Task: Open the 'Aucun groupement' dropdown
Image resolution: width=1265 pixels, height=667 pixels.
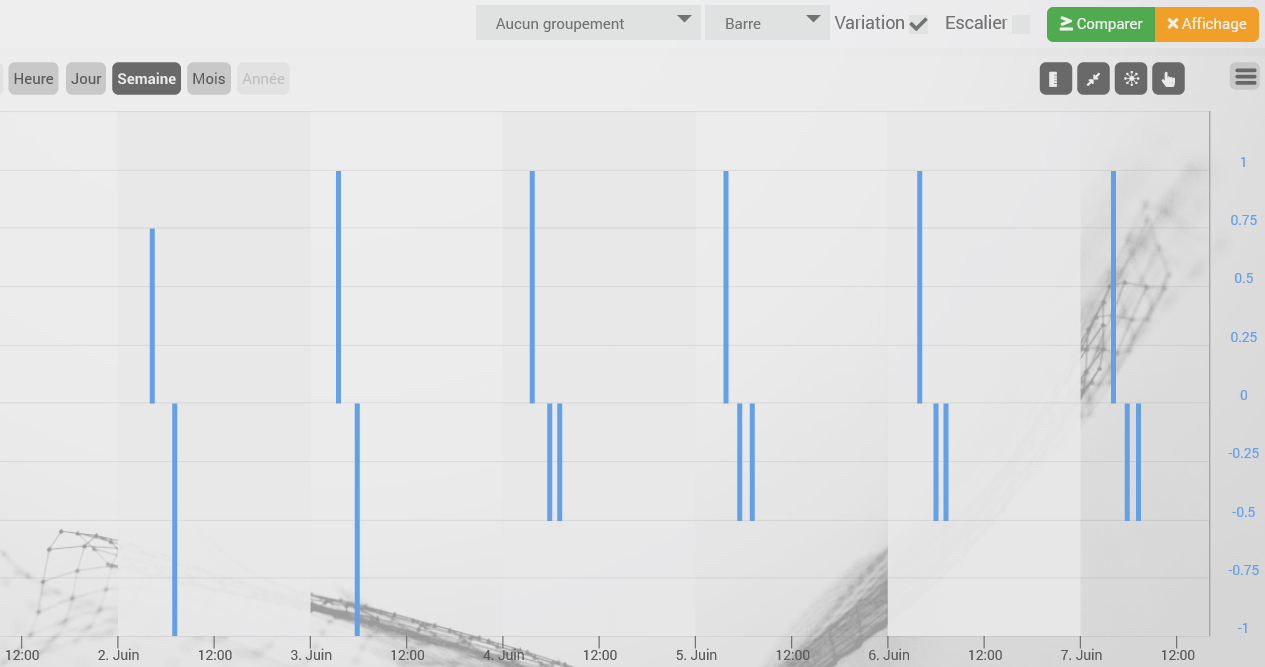Action: pyautogui.click(x=588, y=23)
